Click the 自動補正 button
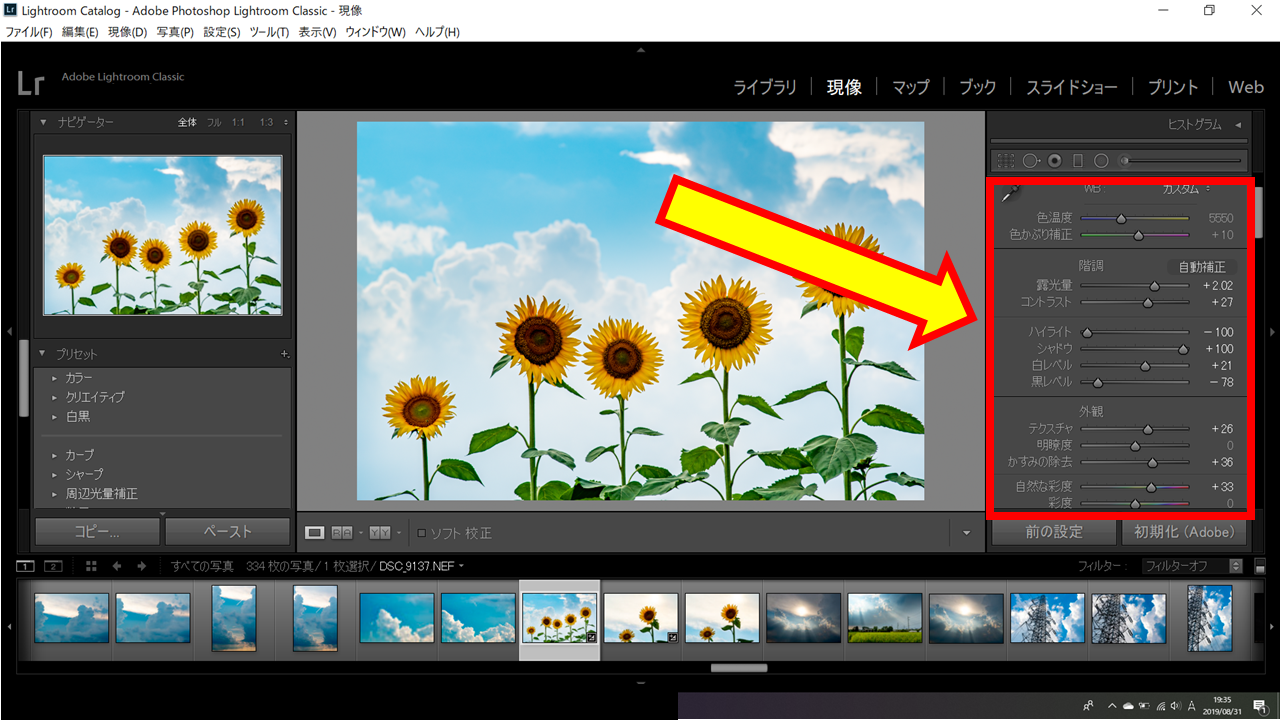This screenshot has width=1280, height=720. click(1201, 267)
